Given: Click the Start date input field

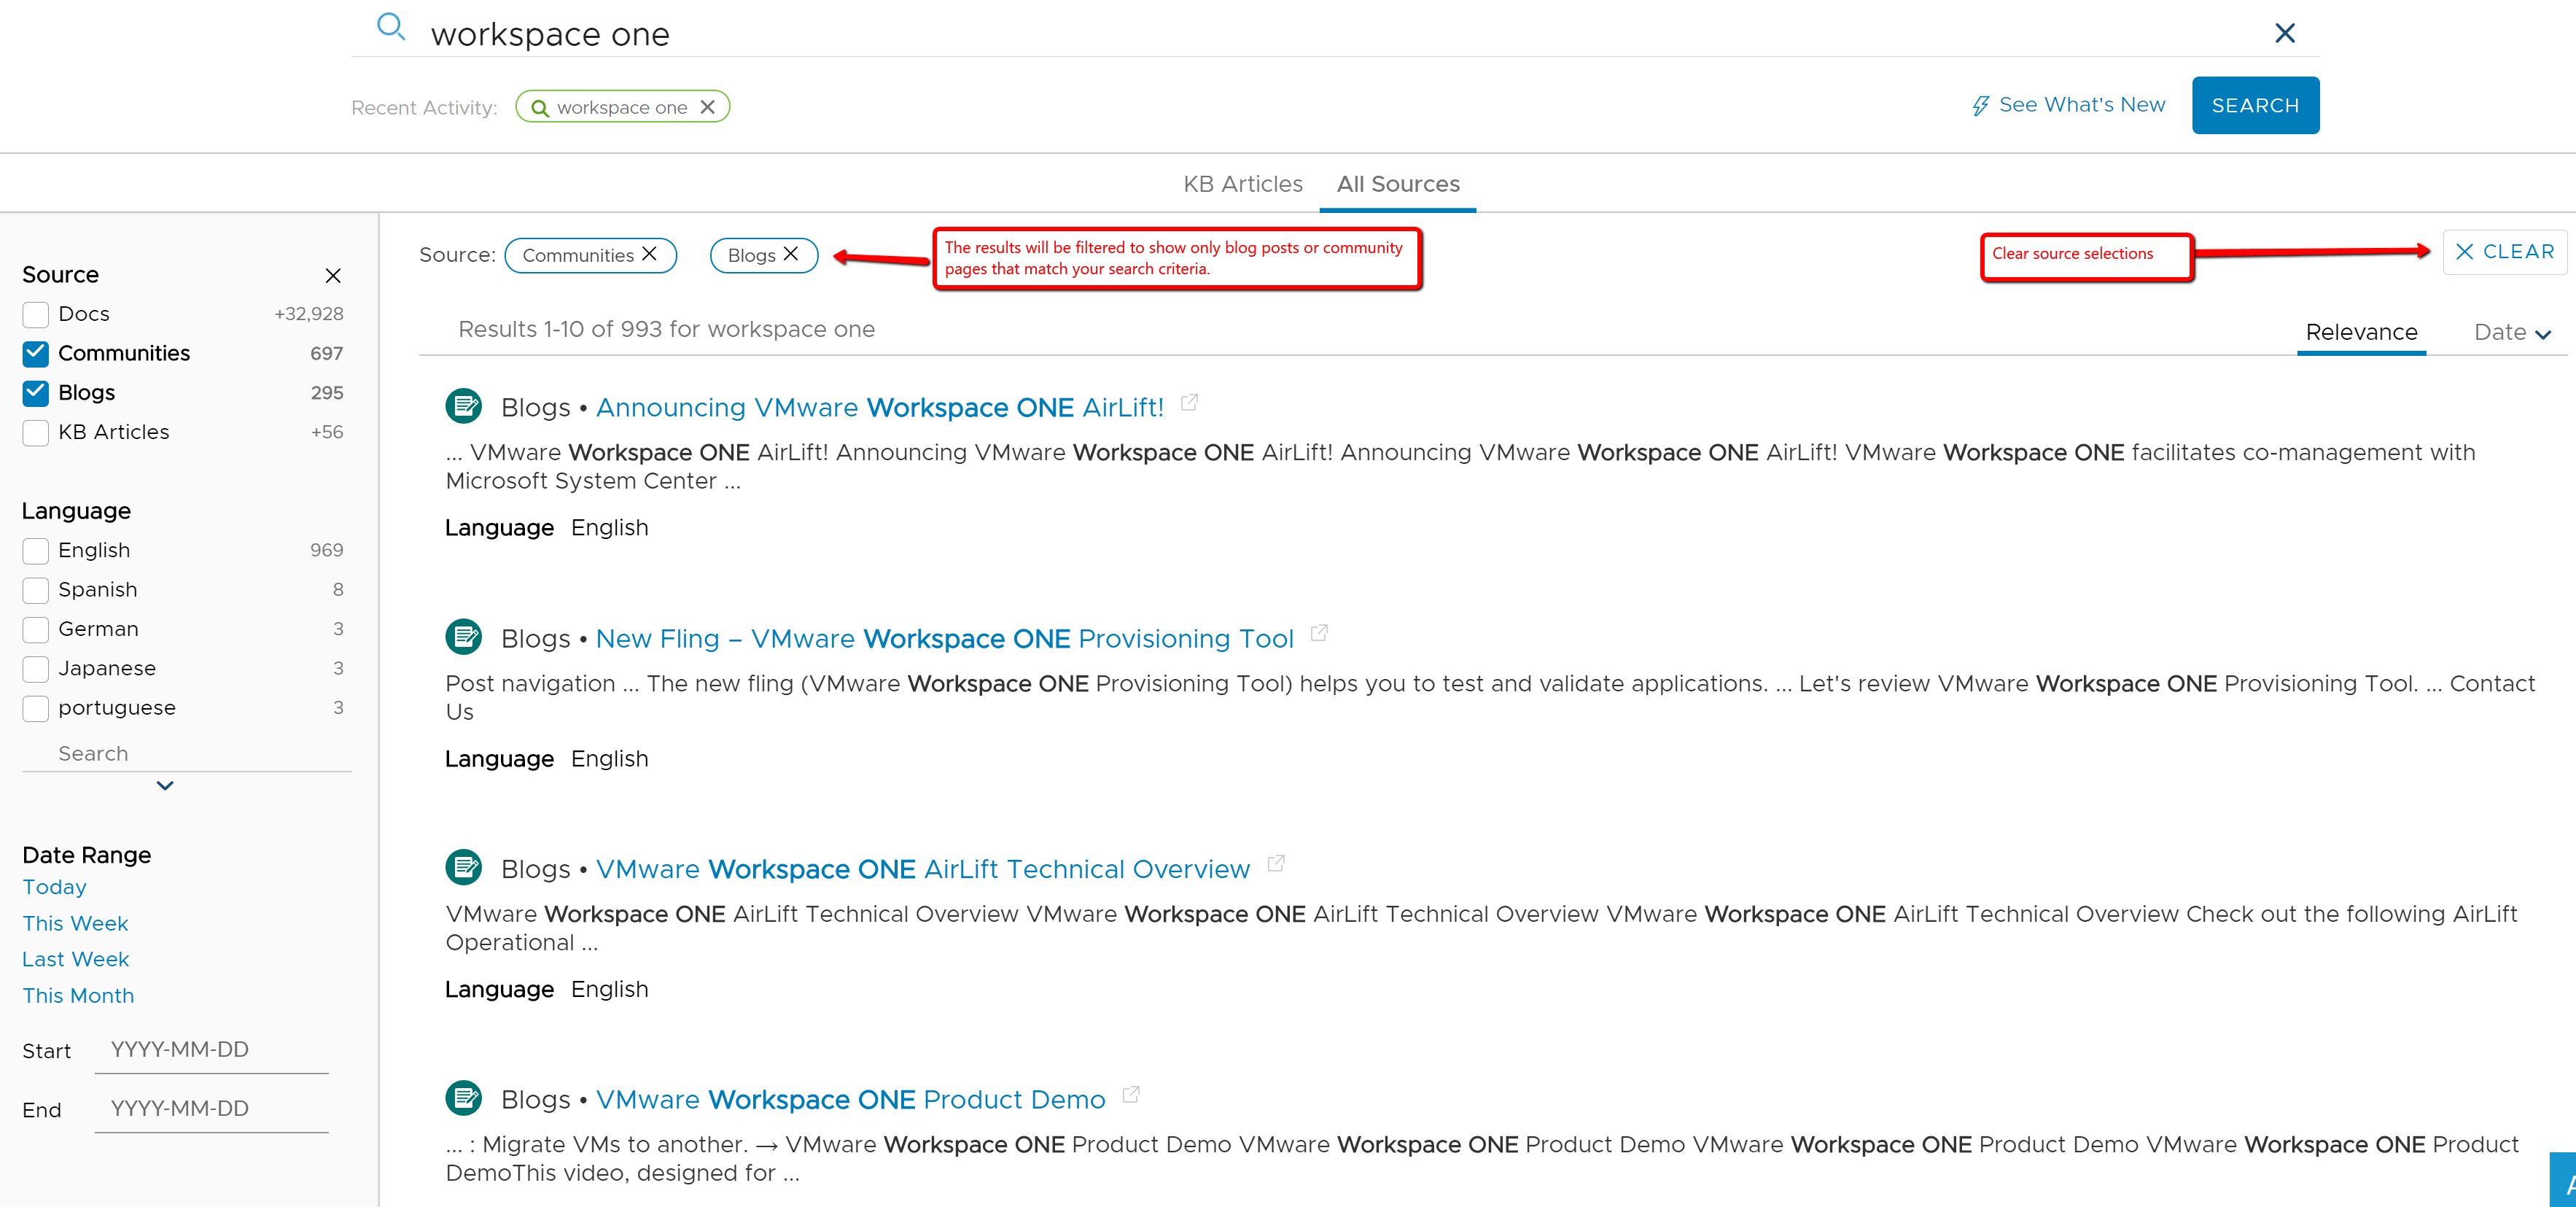Looking at the screenshot, I should (x=212, y=1050).
